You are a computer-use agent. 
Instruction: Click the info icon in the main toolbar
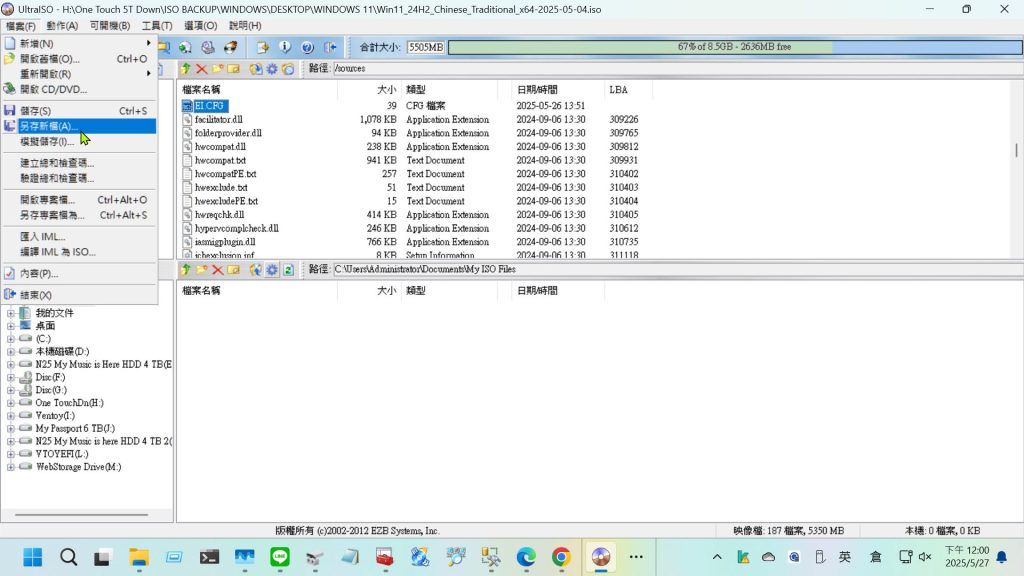pyautogui.click(x=285, y=47)
